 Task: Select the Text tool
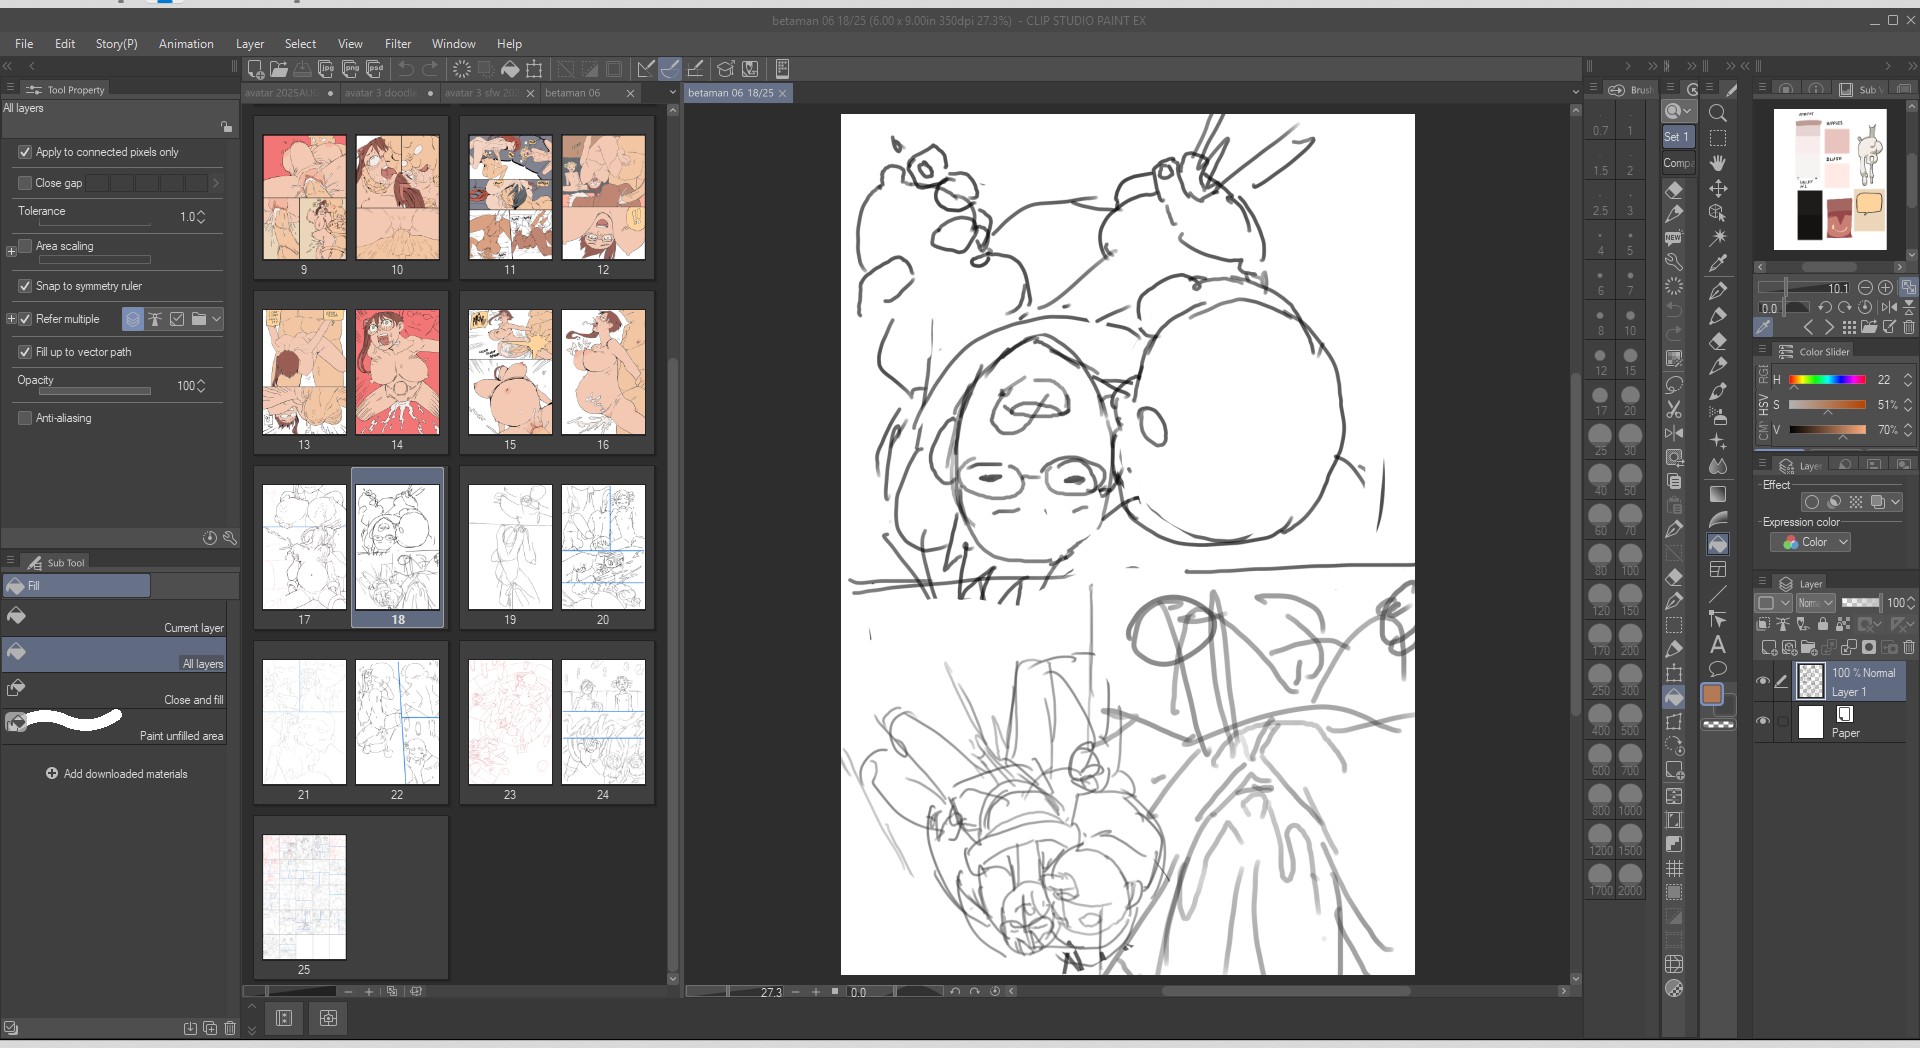[x=1718, y=645]
